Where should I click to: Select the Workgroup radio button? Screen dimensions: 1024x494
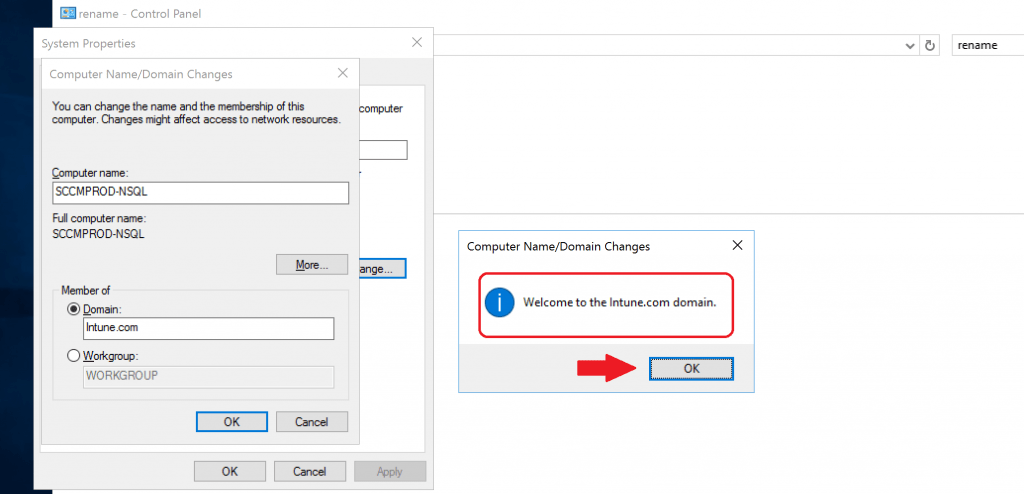click(73, 356)
